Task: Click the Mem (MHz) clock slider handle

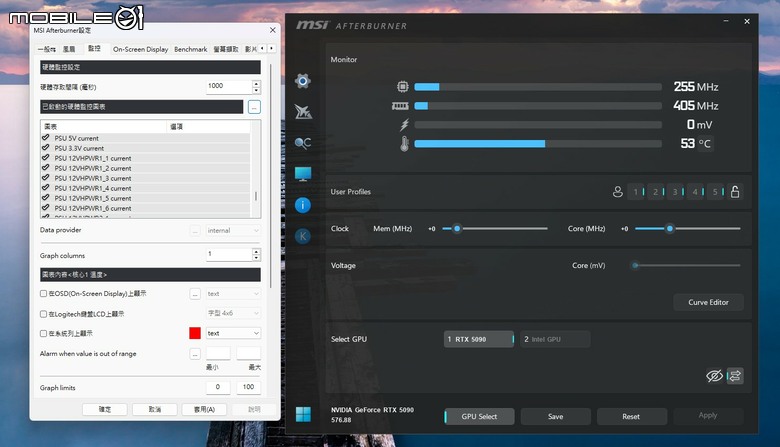Action: tap(457, 229)
